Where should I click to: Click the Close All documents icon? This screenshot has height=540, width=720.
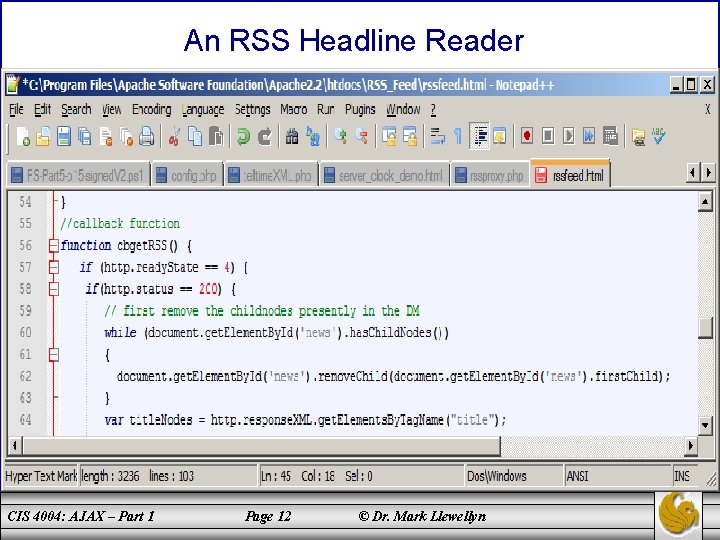(126, 136)
